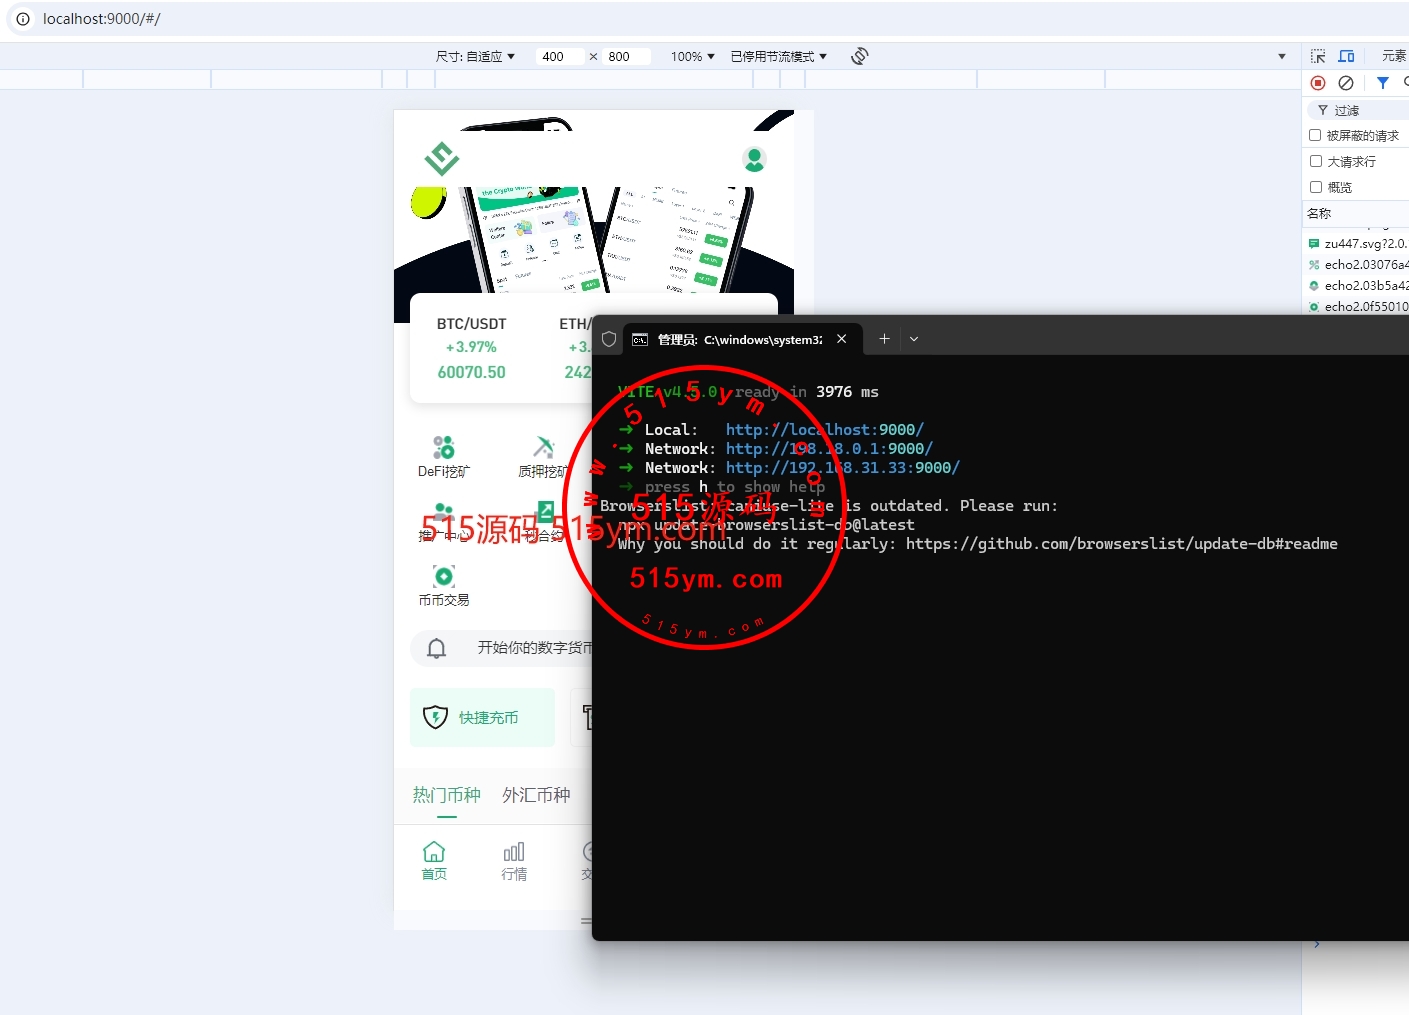1409x1015 pixels.
Task: Open the 已停用节流模式 throttling dropdown
Action: coord(778,57)
